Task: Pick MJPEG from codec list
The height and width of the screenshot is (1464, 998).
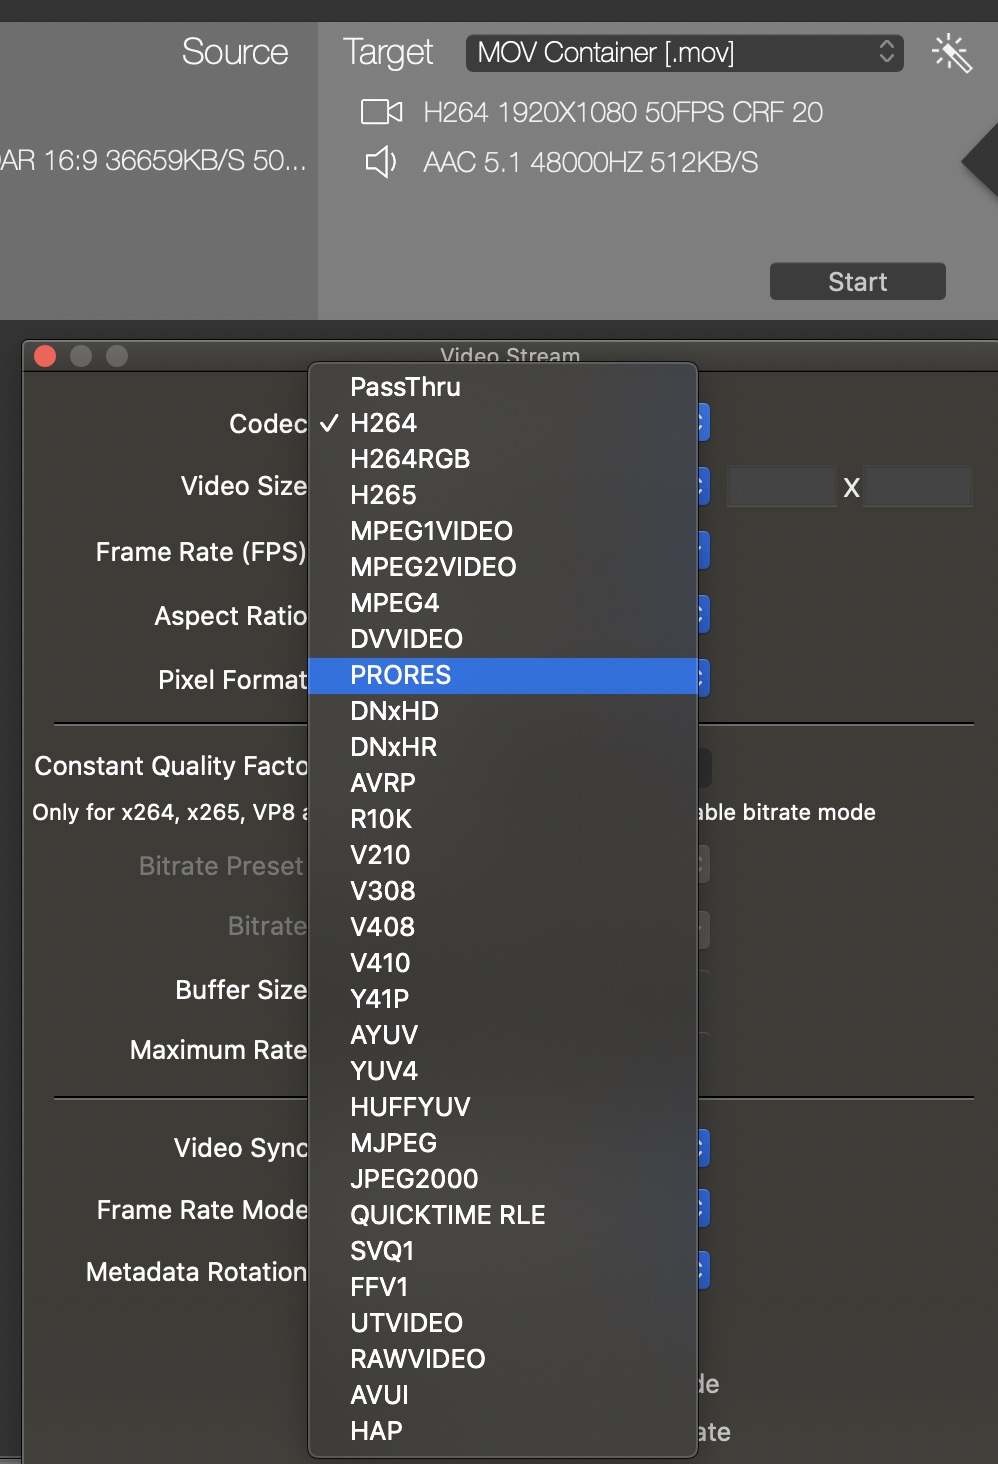Action: [393, 1143]
